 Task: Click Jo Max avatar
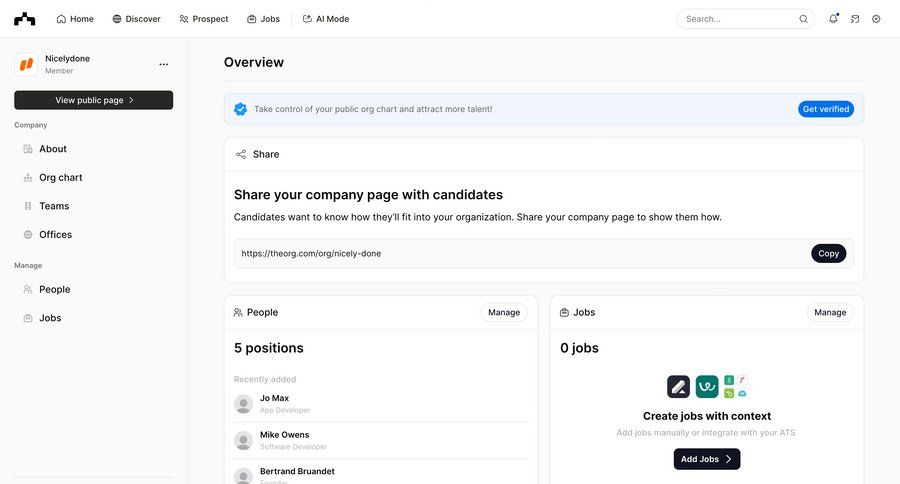click(243, 404)
